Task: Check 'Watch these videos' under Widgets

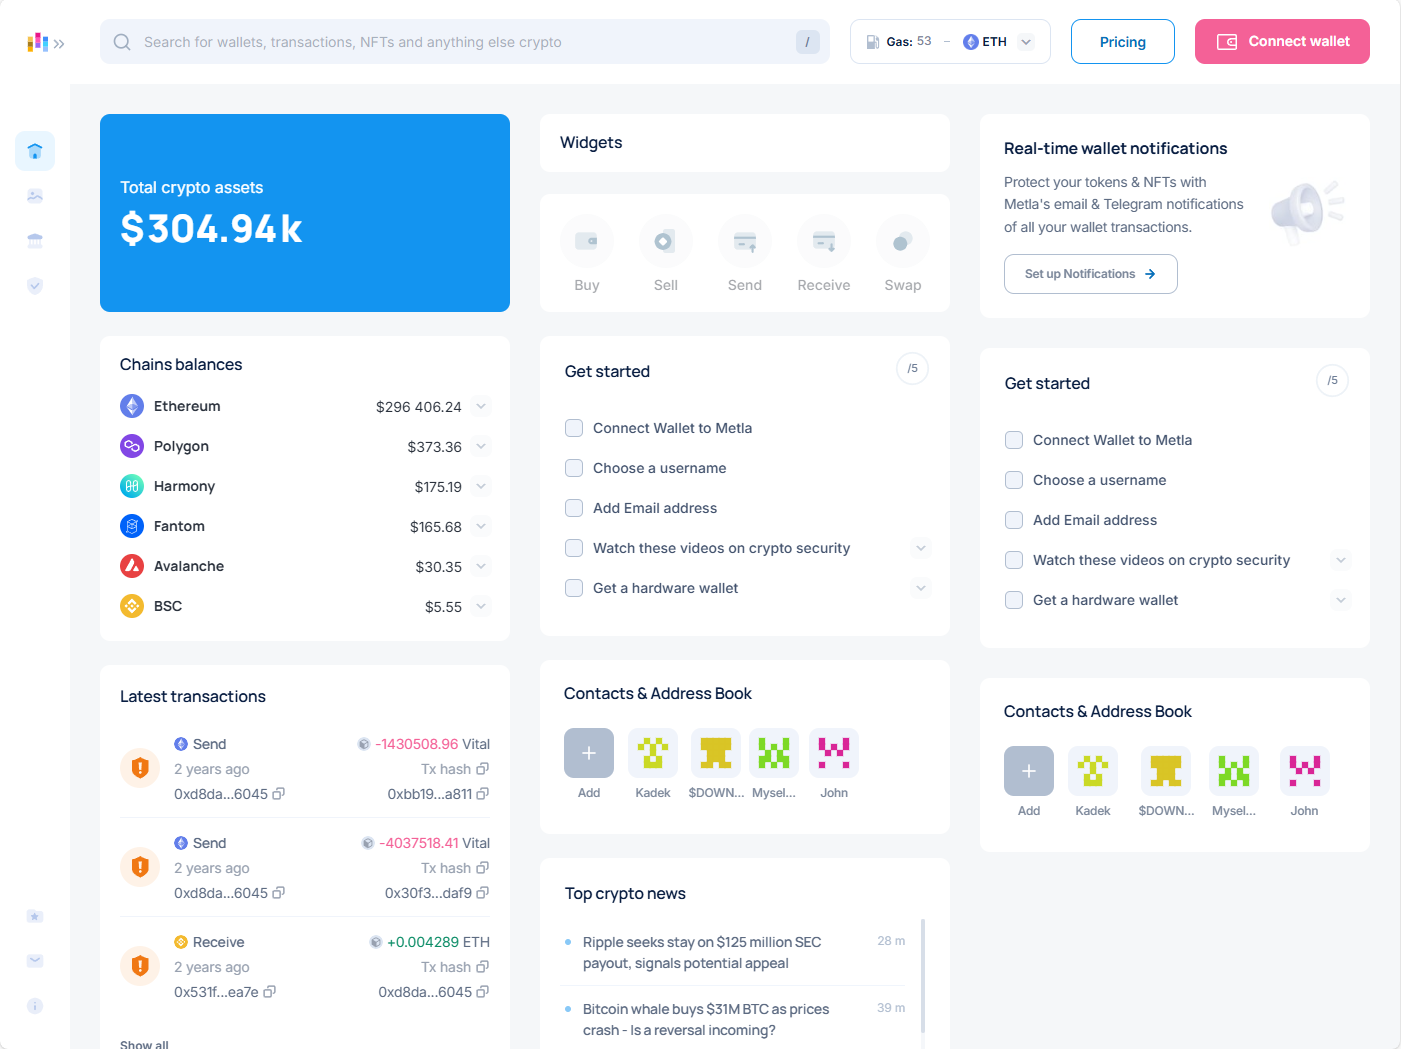Action: click(x=574, y=548)
